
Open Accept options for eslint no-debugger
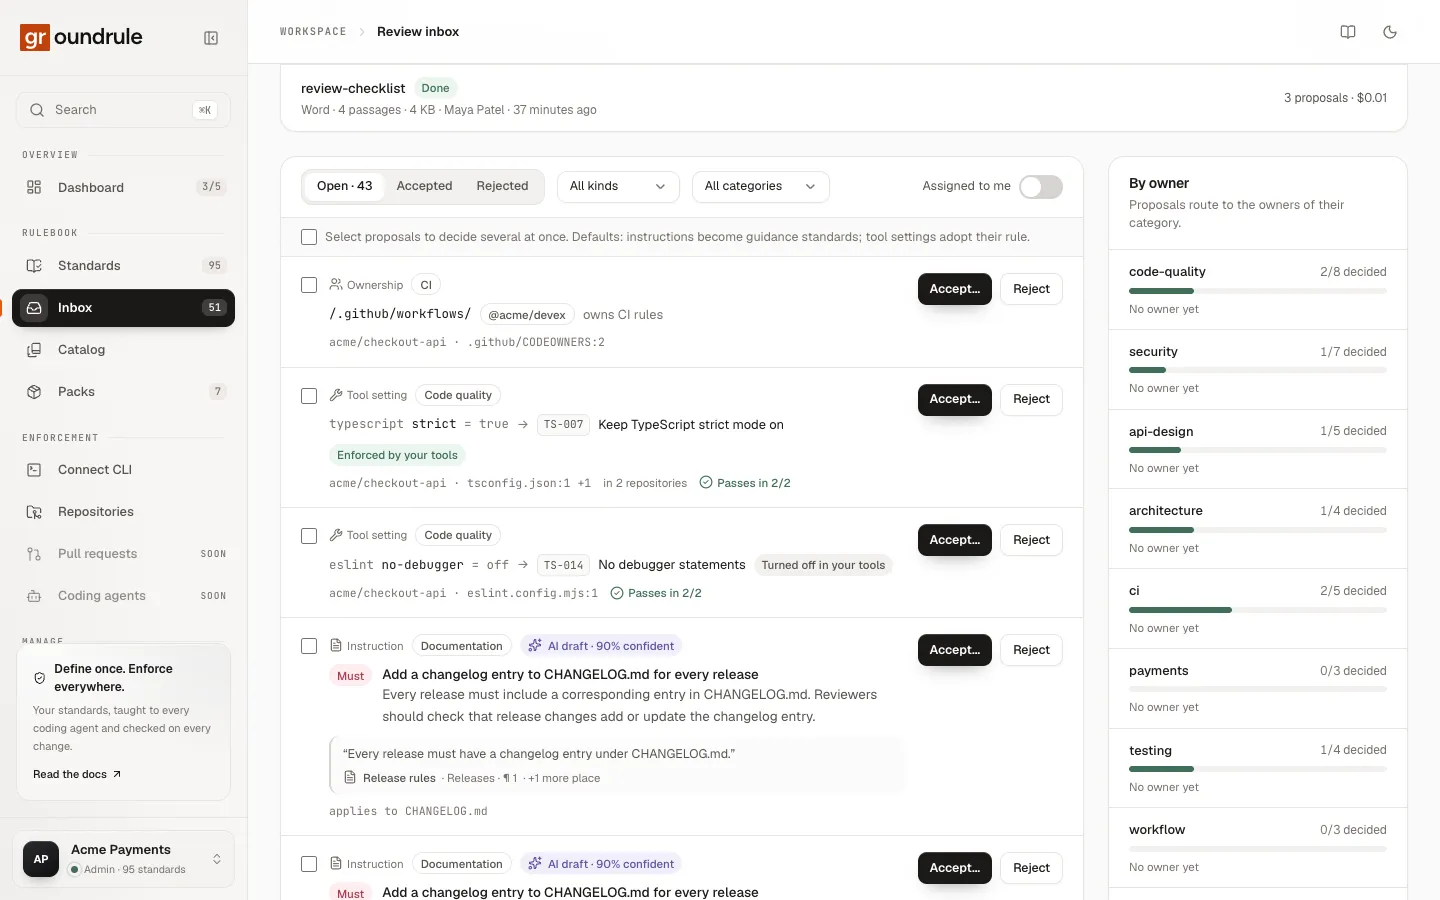click(x=955, y=540)
